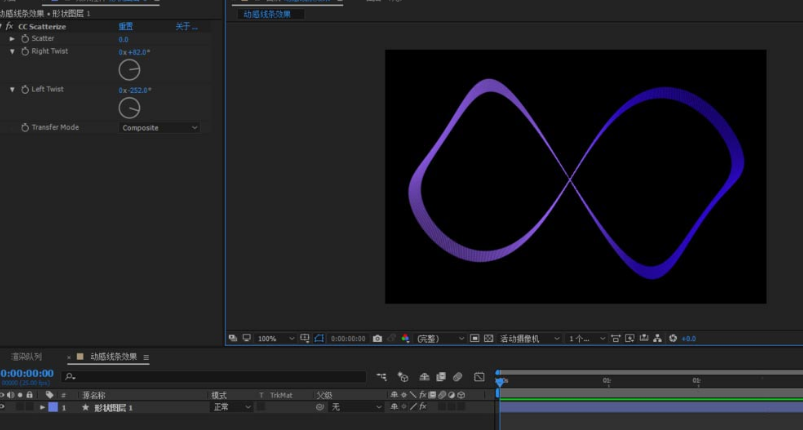Click the region of interest icon

point(475,338)
